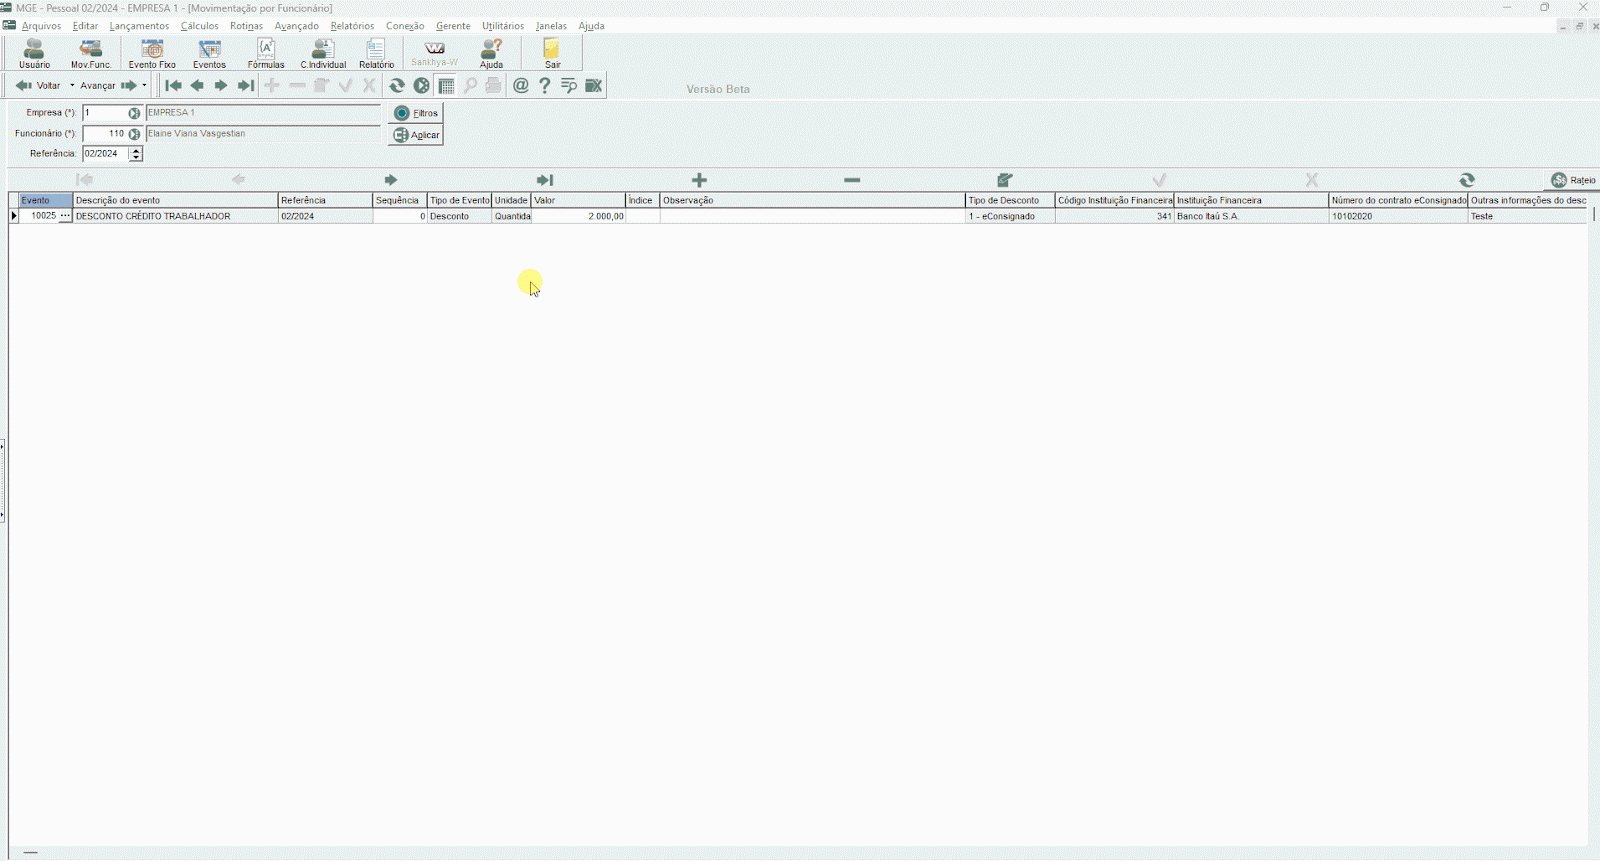This screenshot has height=861, width=1600.
Task: Select the Teste cell in outras informações
Action: [1527, 216]
